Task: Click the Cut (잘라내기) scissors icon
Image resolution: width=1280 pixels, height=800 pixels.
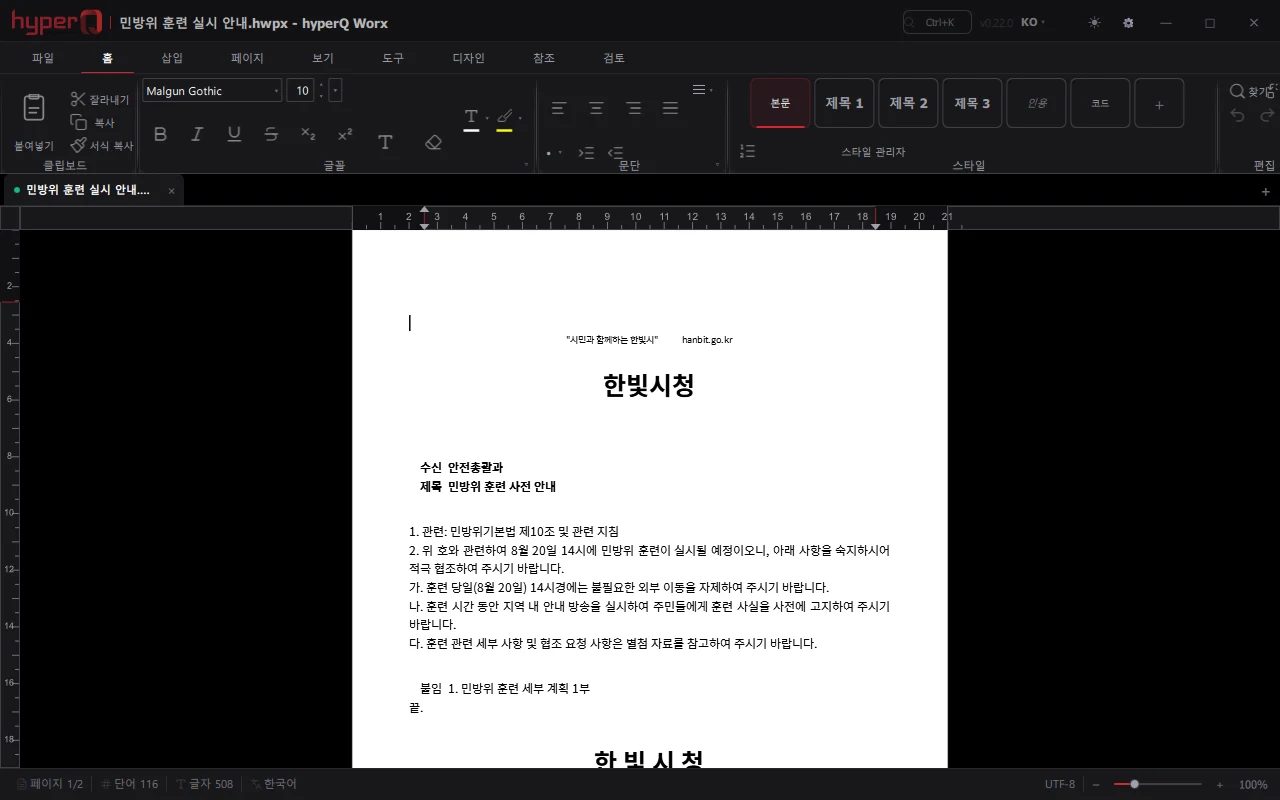Action: click(78, 99)
